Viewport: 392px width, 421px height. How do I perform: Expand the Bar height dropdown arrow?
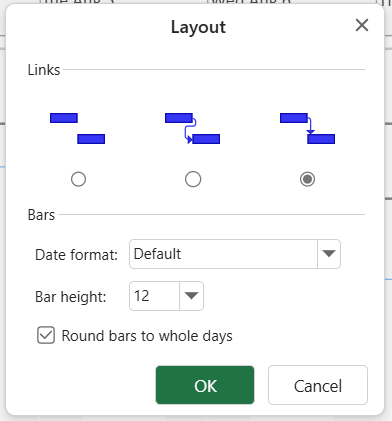191,296
